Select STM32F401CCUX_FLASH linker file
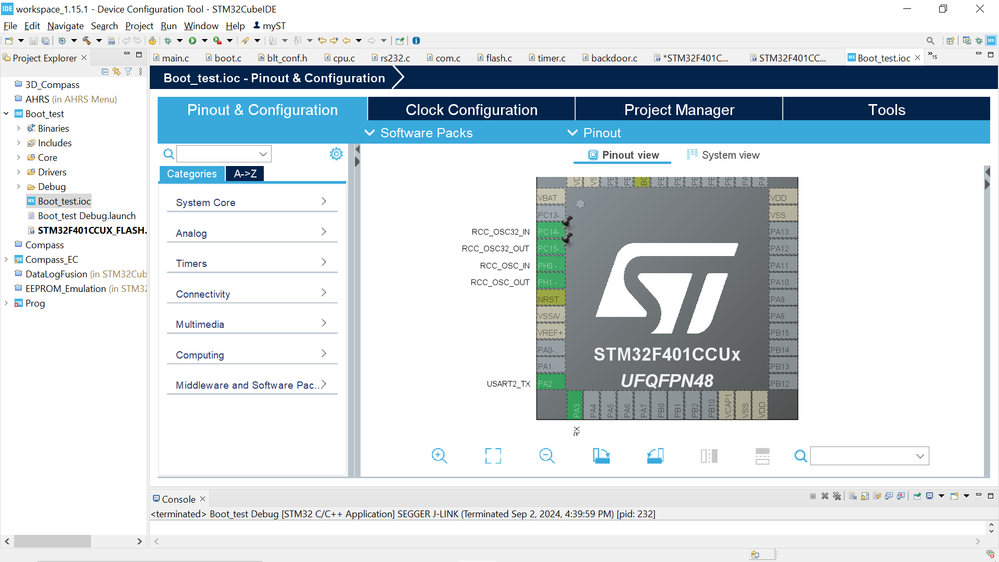This screenshot has height=562, width=999. (87, 230)
